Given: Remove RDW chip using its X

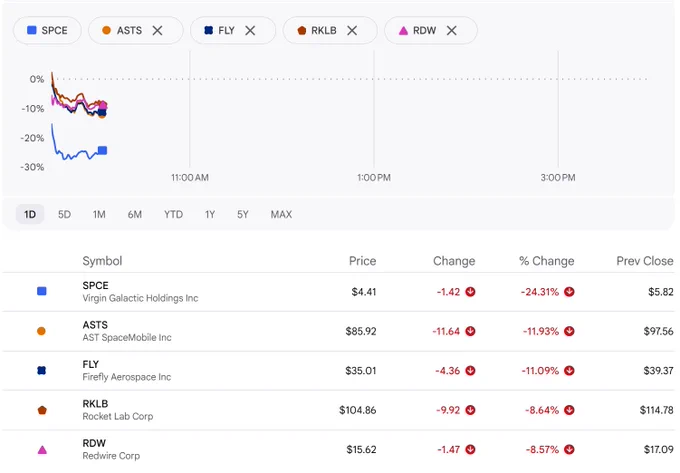Looking at the screenshot, I should pos(451,31).
